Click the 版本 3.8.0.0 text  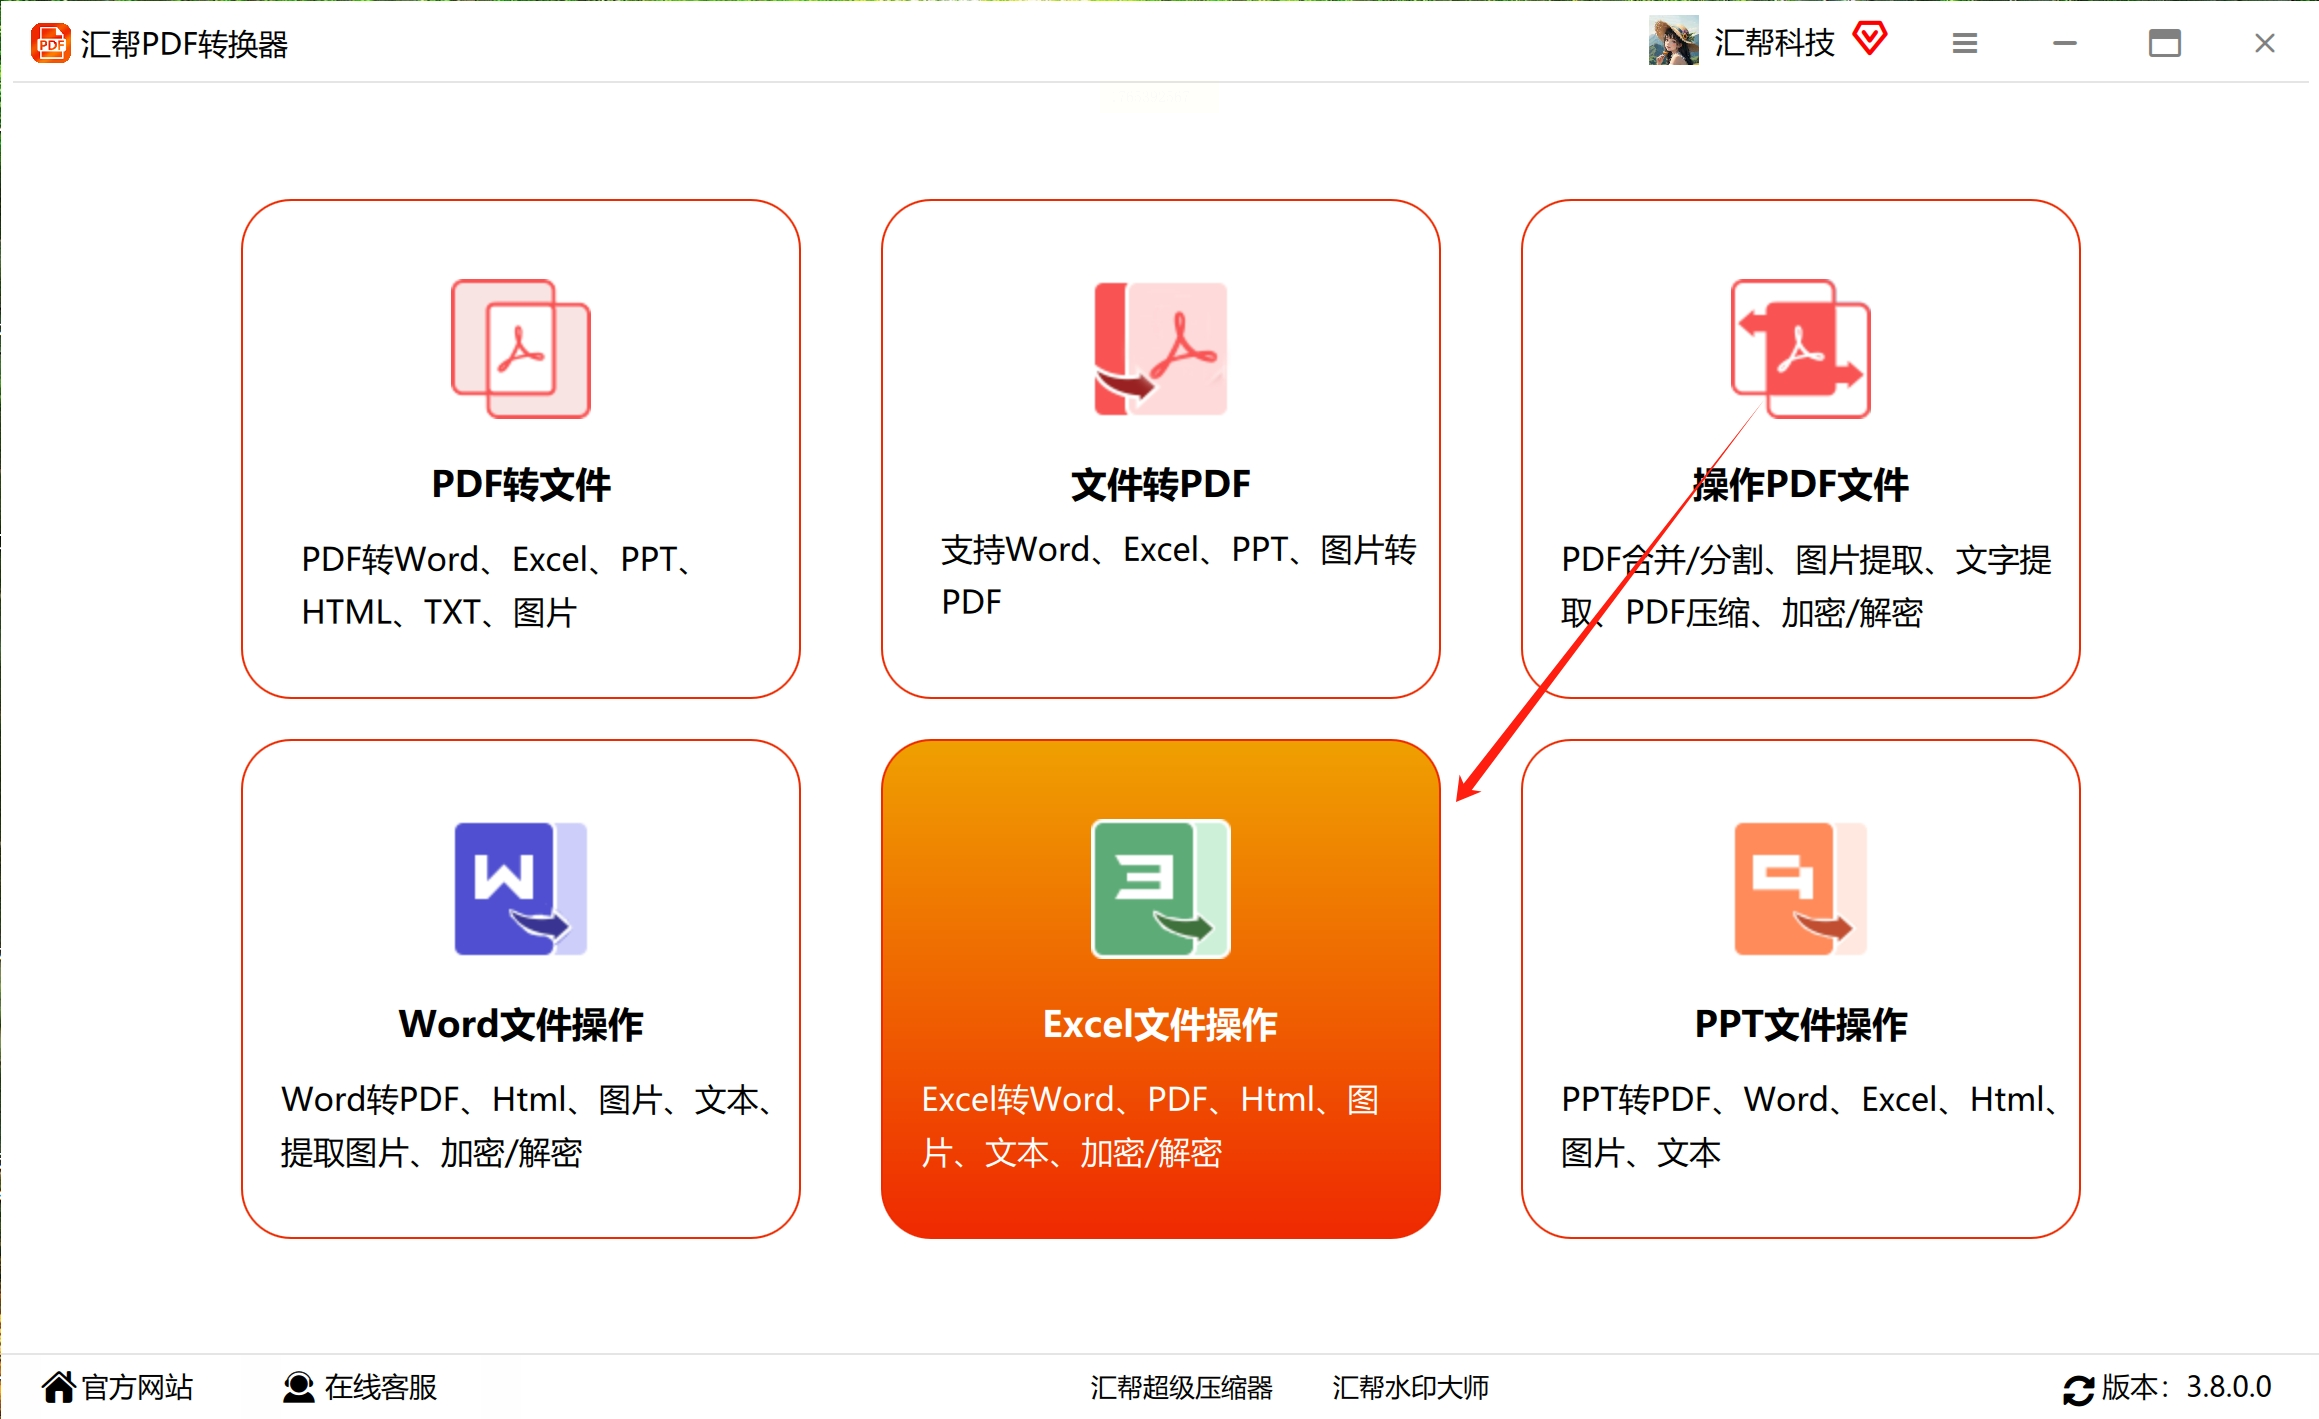click(x=2186, y=1387)
